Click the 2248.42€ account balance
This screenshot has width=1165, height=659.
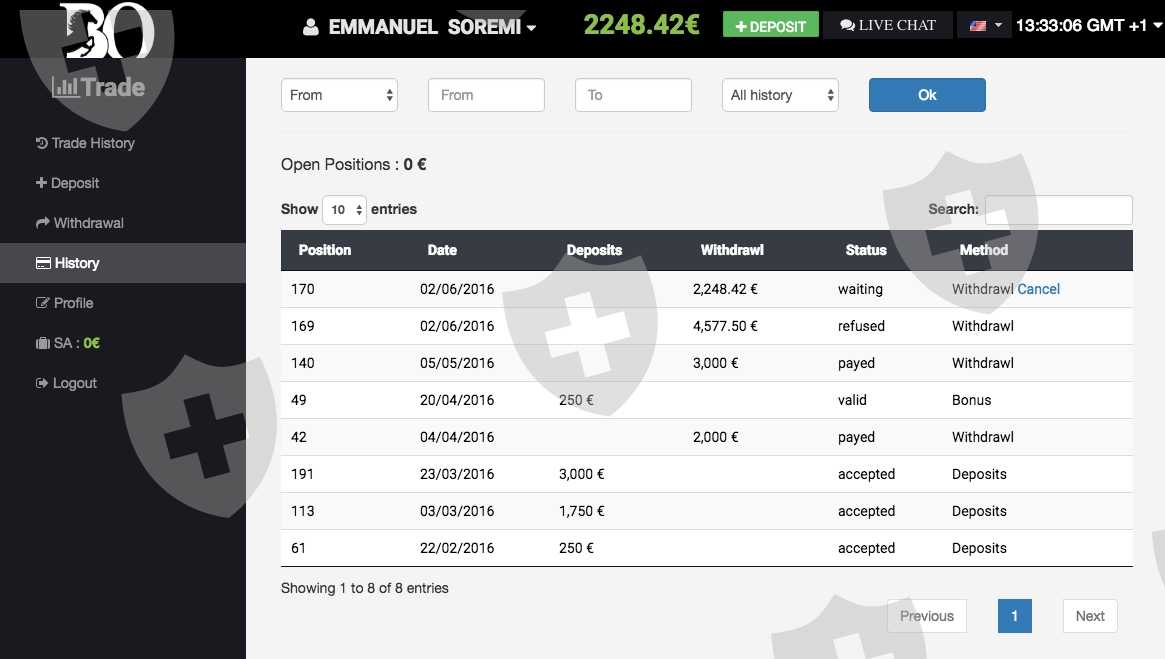click(641, 25)
